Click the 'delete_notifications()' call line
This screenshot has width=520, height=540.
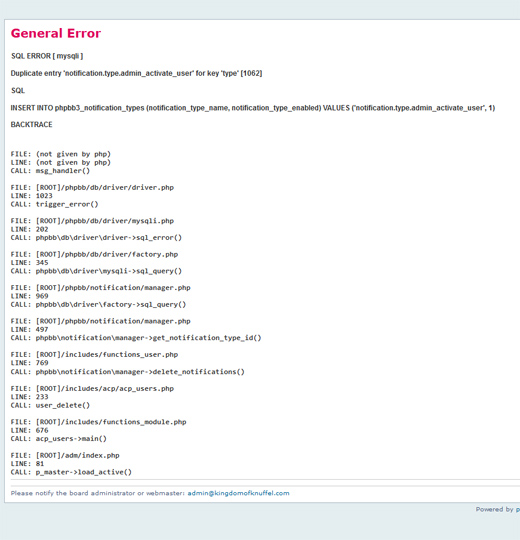point(127,372)
